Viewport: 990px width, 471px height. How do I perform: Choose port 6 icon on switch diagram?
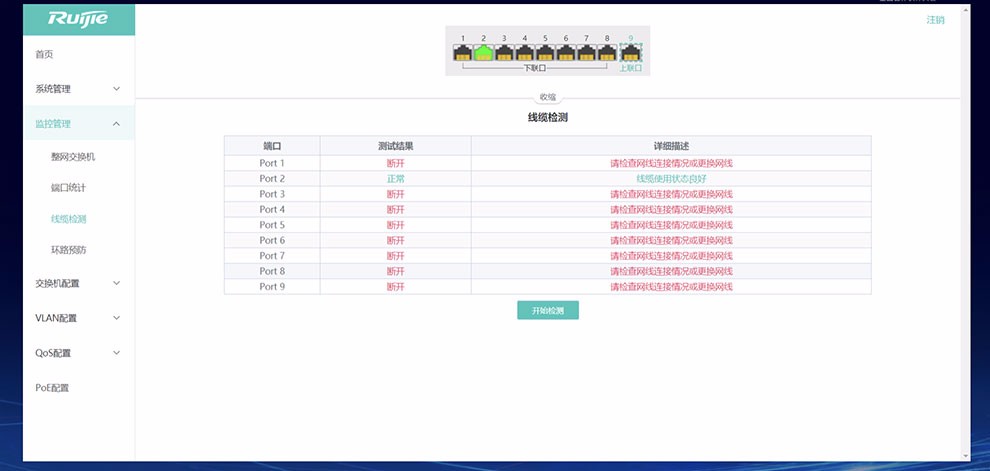pos(566,53)
